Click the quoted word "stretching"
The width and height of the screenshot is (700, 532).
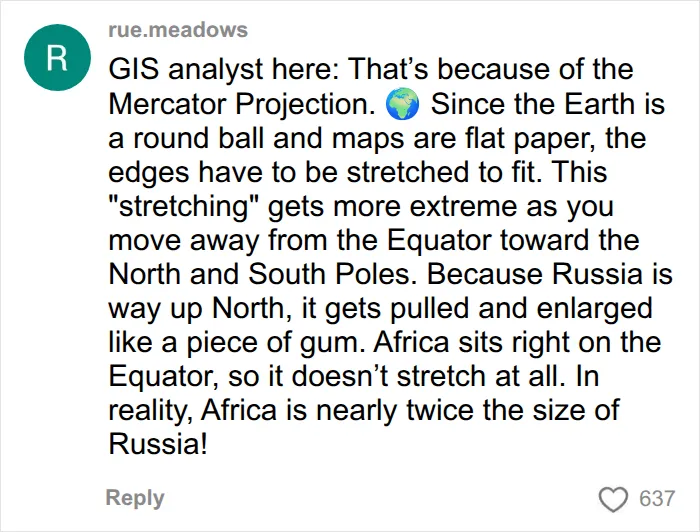click(x=185, y=206)
